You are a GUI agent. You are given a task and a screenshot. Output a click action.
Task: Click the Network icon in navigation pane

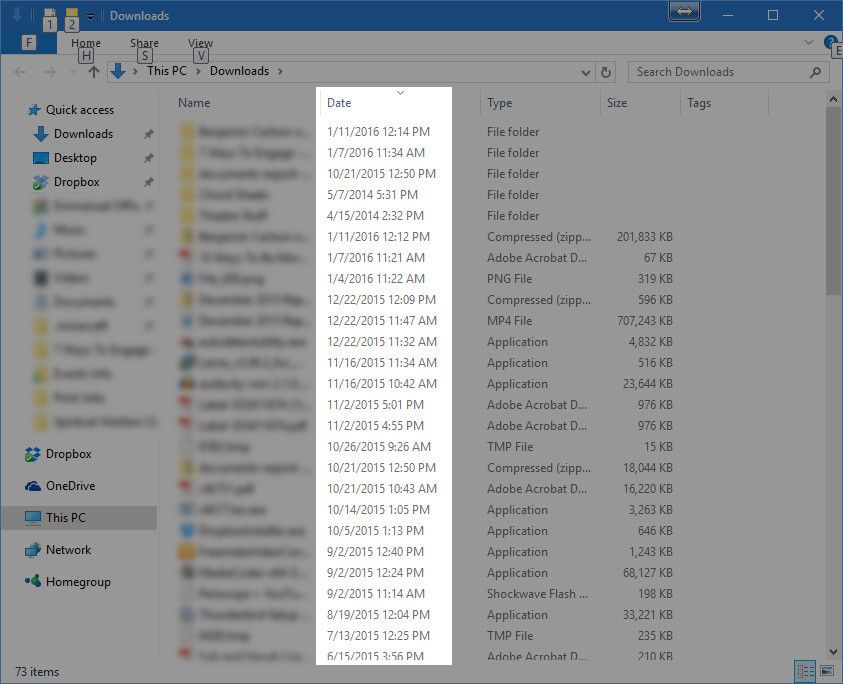coord(33,550)
